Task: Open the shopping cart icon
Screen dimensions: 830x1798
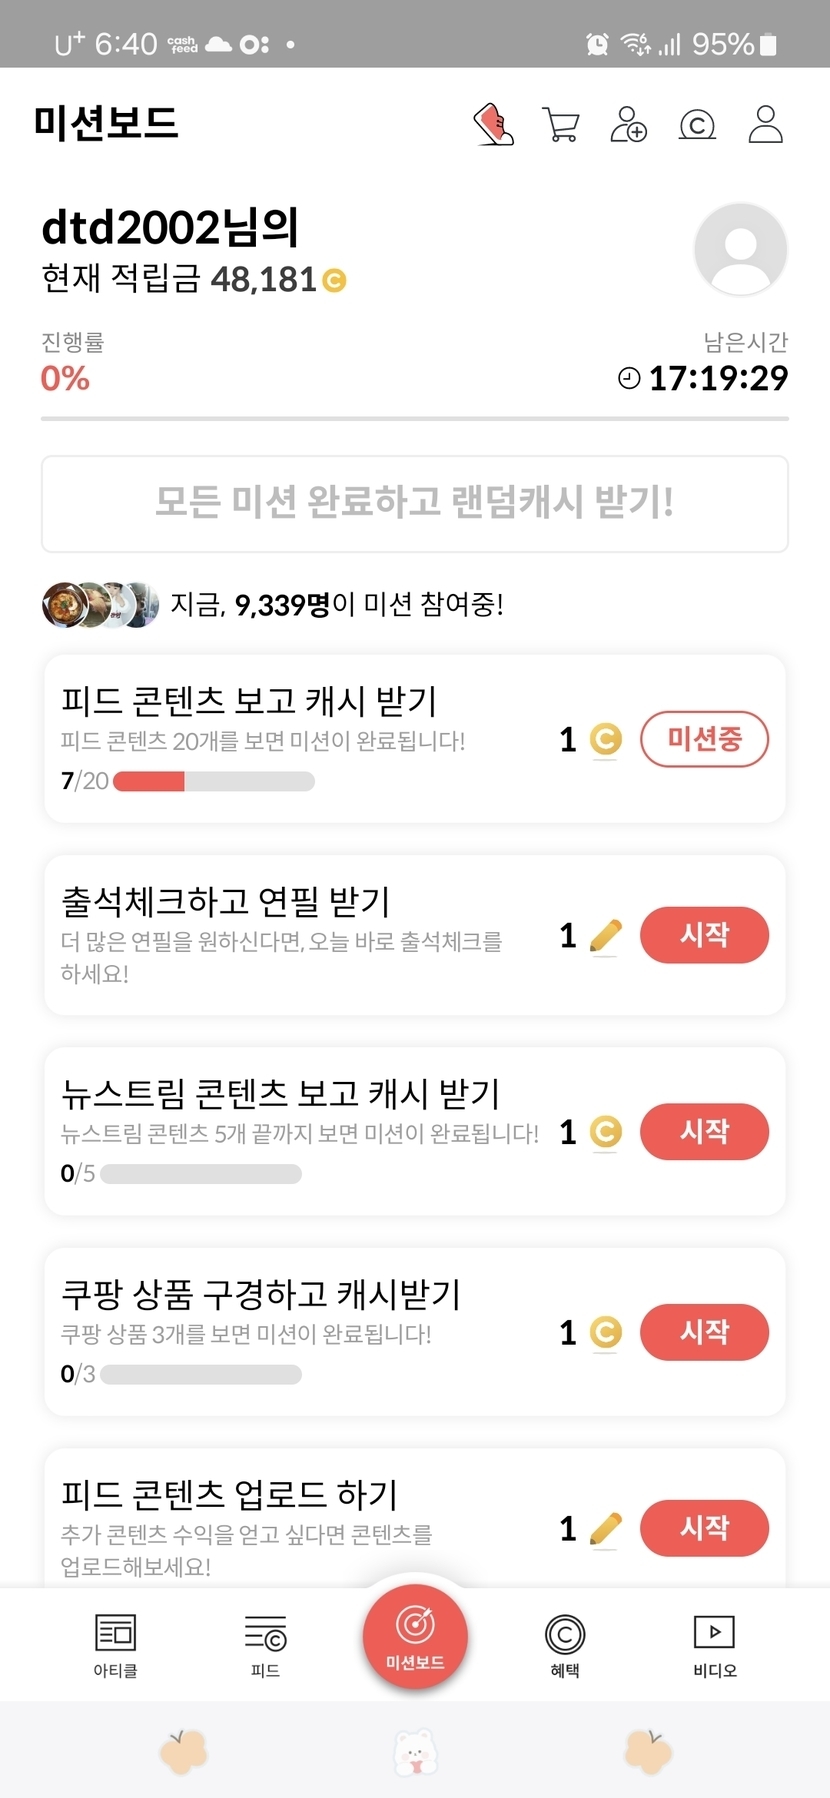Action: coord(561,125)
